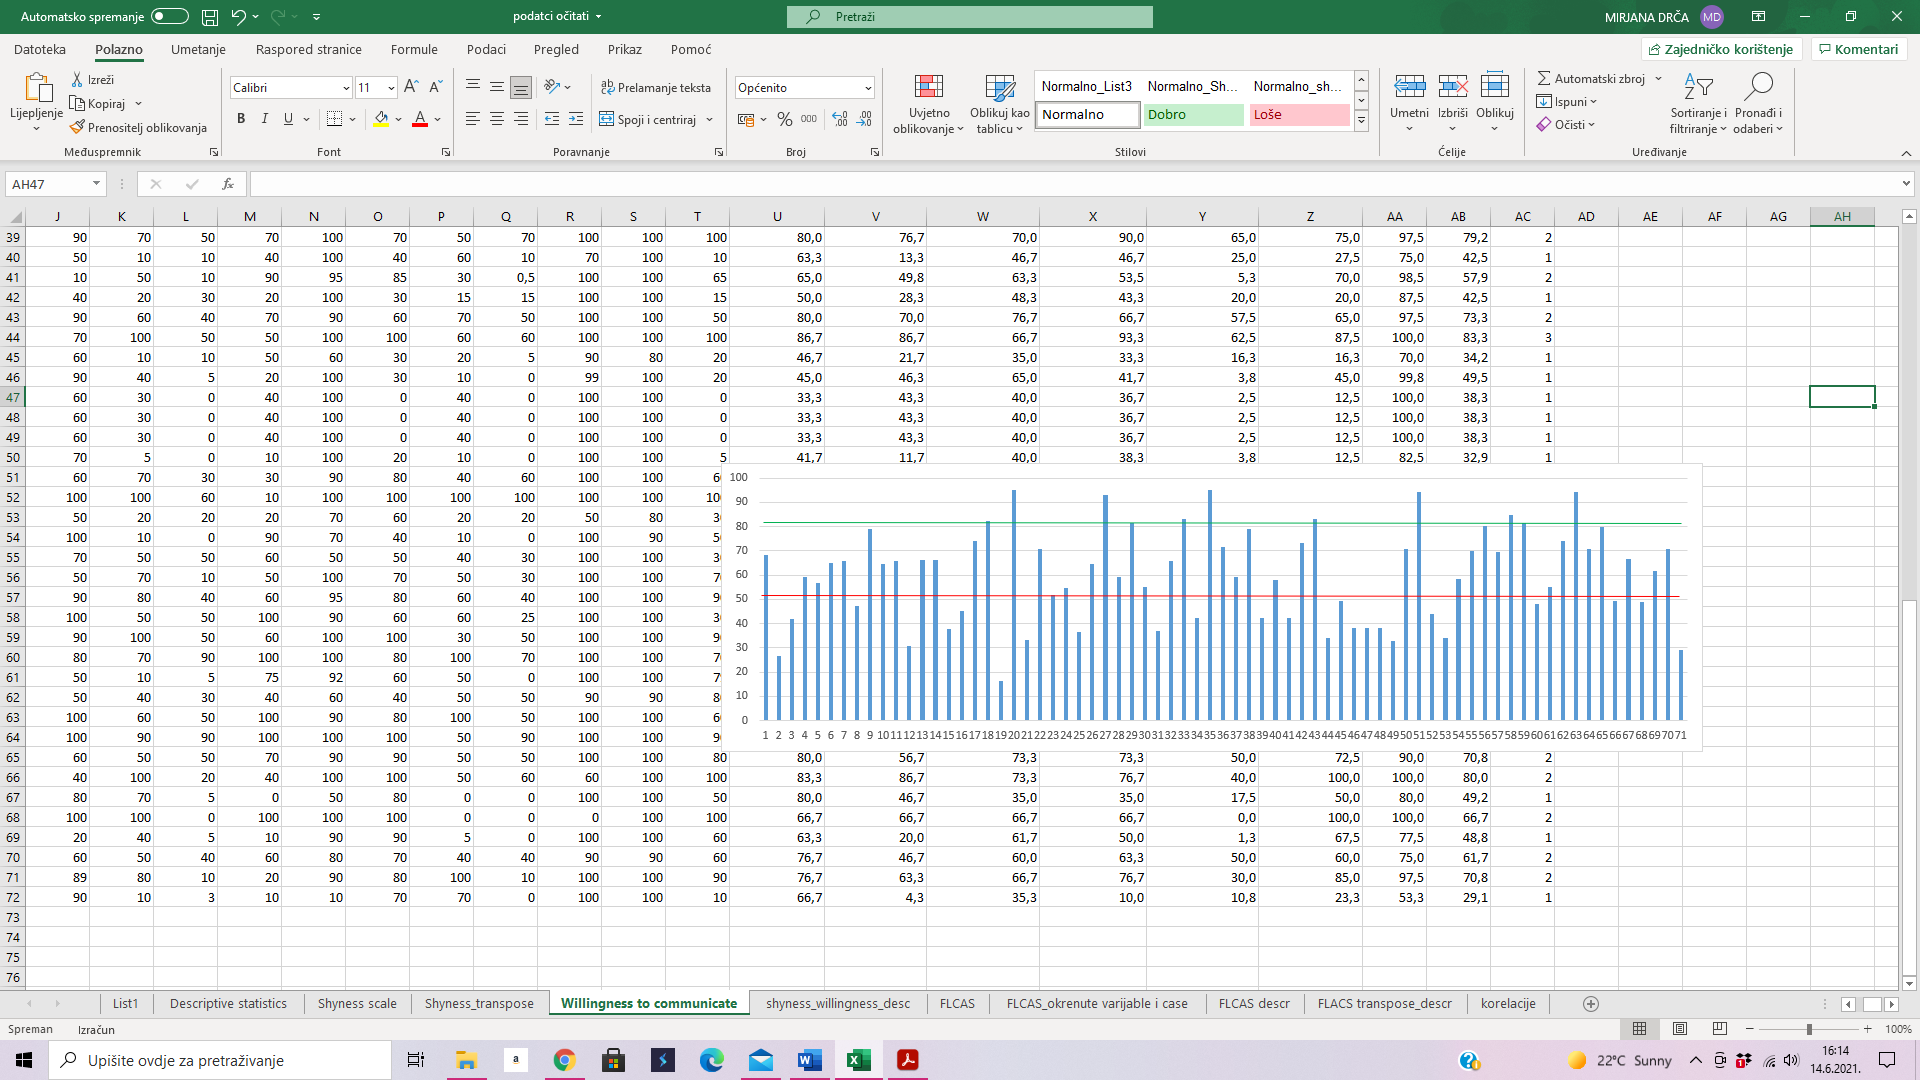Align cell content to the bottom
This screenshot has height=1080, width=1920.
(521, 87)
